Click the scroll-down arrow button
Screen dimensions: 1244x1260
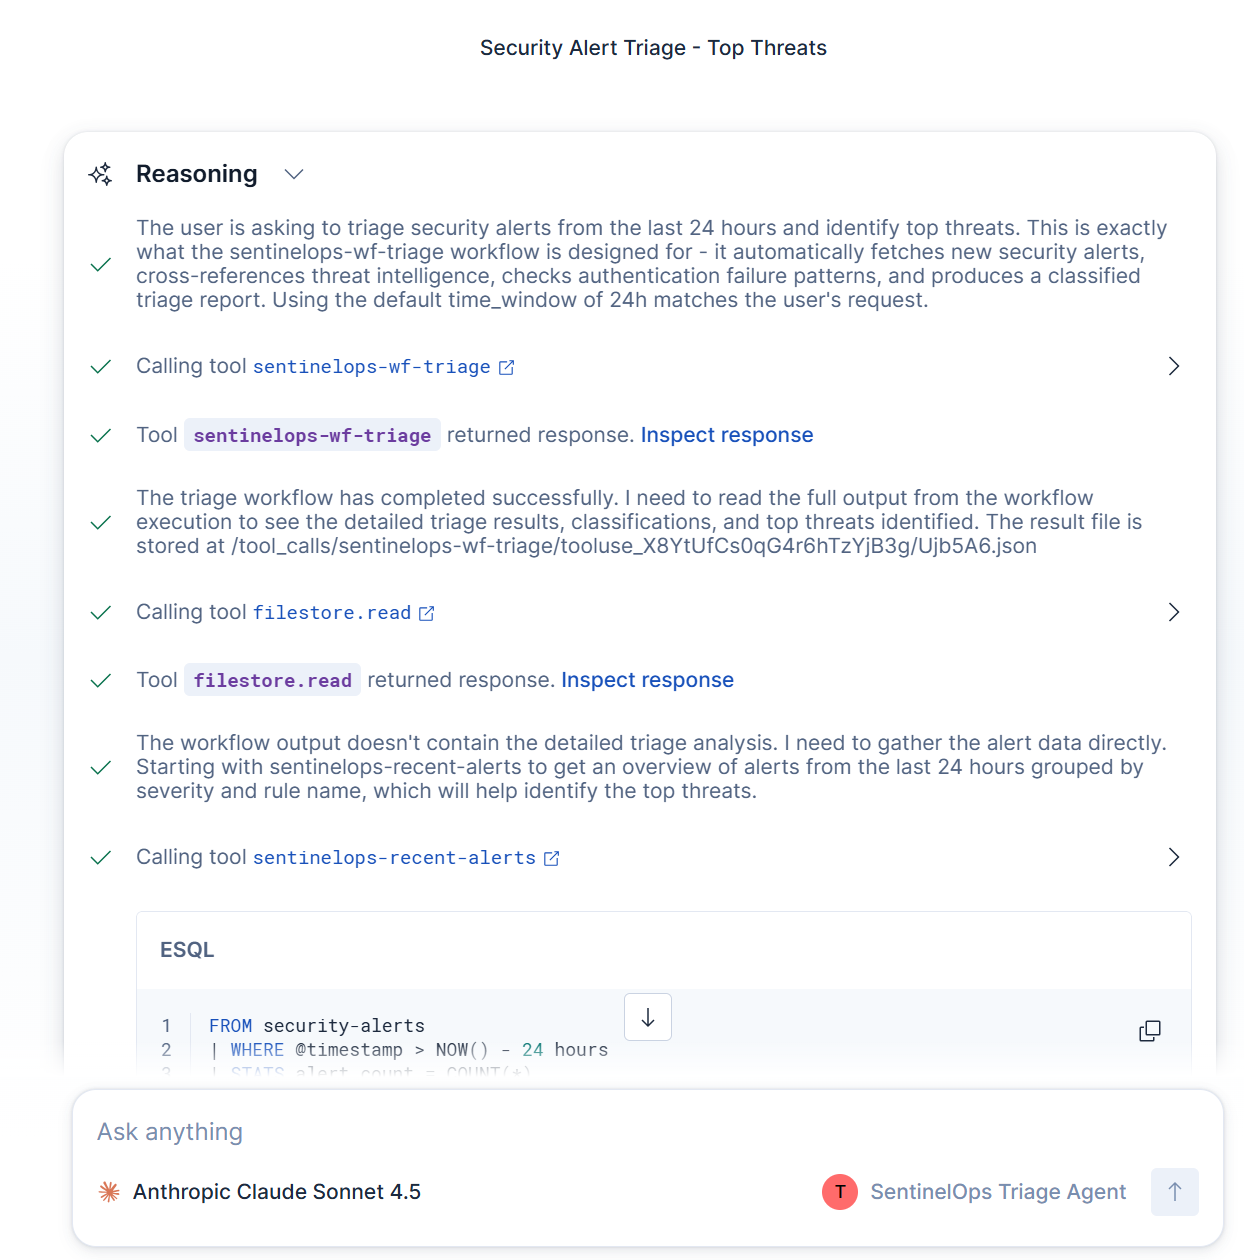point(648,1017)
